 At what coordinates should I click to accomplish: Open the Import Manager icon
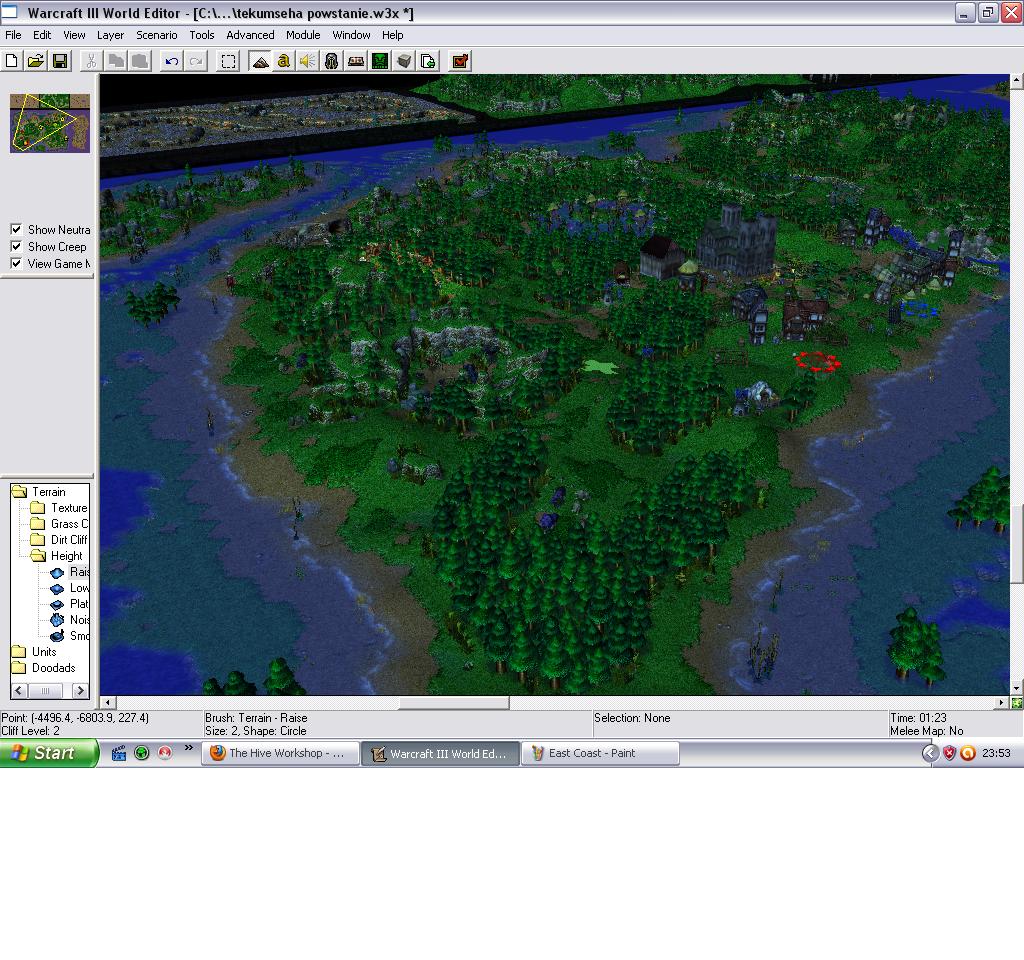click(x=428, y=61)
